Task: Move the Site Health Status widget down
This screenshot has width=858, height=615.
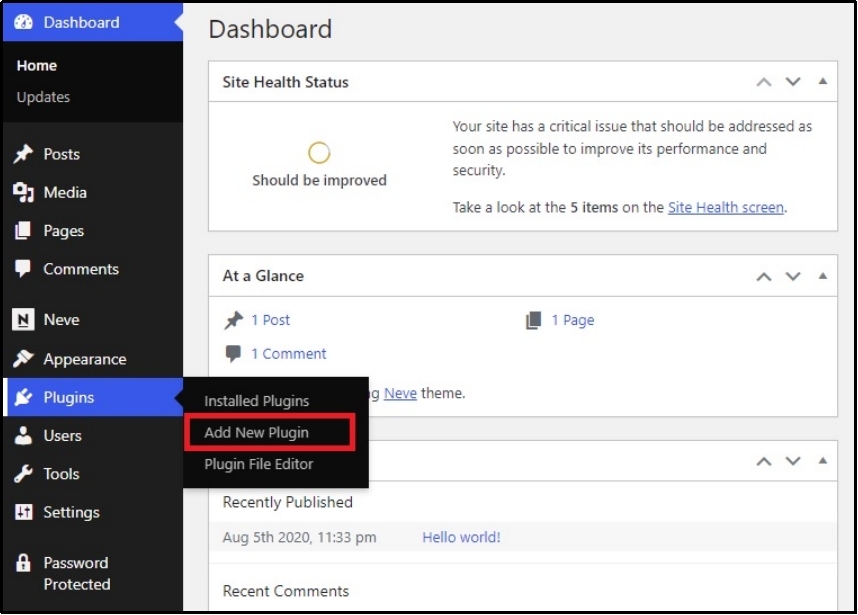Action: click(x=794, y=82)
